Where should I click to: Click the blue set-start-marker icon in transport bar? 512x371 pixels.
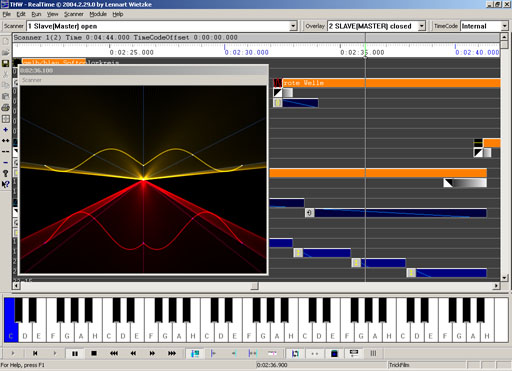[x=213, y=353]
